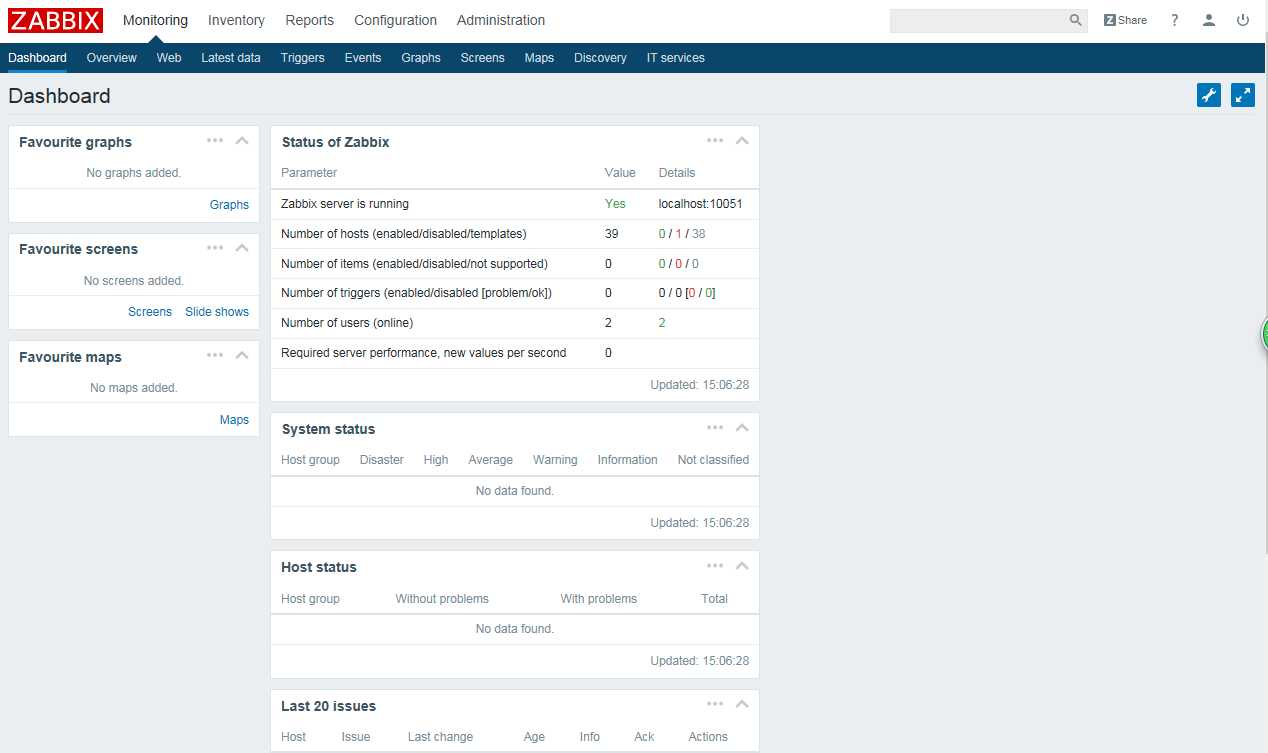Open Last 20 issues widget menu dots
1268x753 pixels.
click(715, 704)
